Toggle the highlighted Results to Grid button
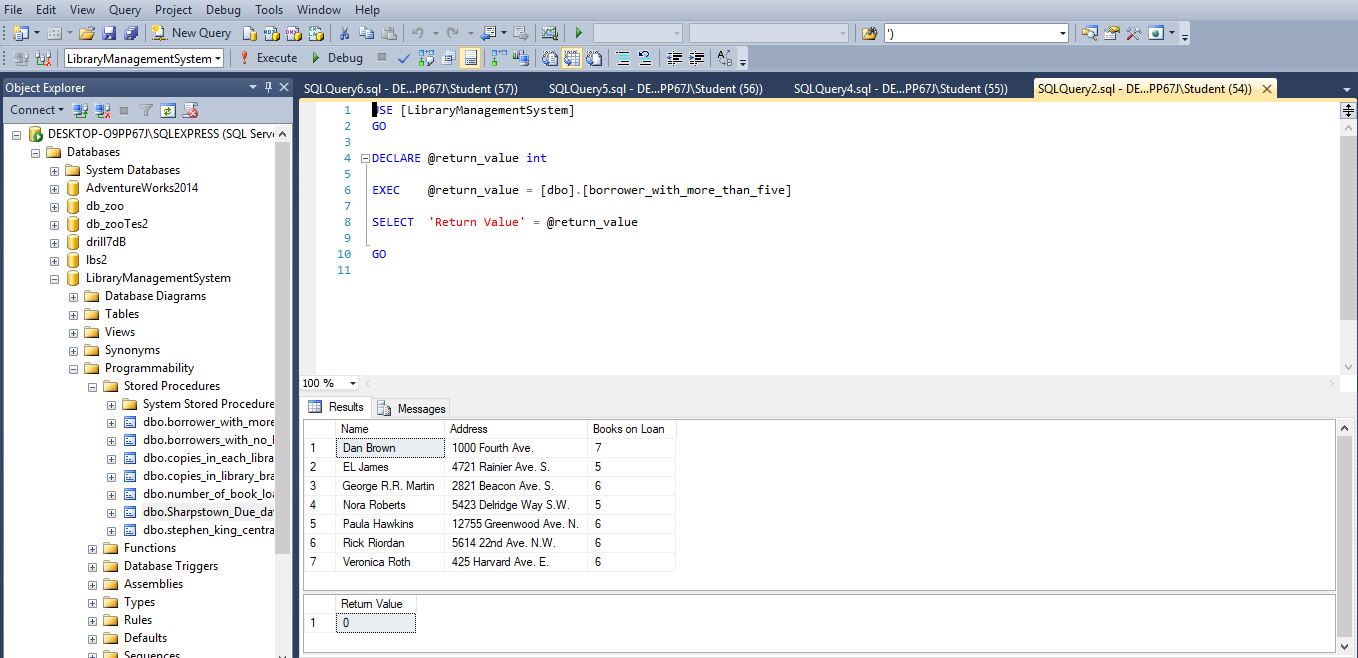The height and width of the screenshot is (658, 1358). click(572, 58)
